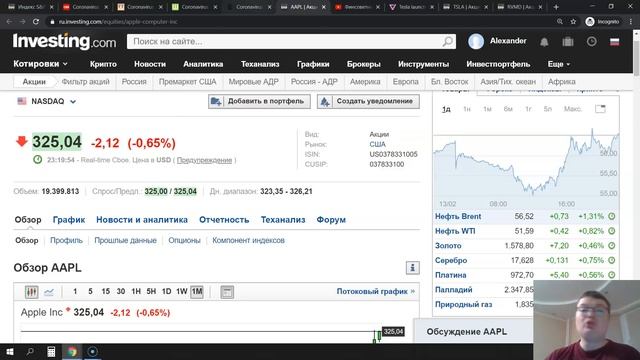Select 1W chart interval
Viewport: 640px width, 360px height.
coord(182,291)
